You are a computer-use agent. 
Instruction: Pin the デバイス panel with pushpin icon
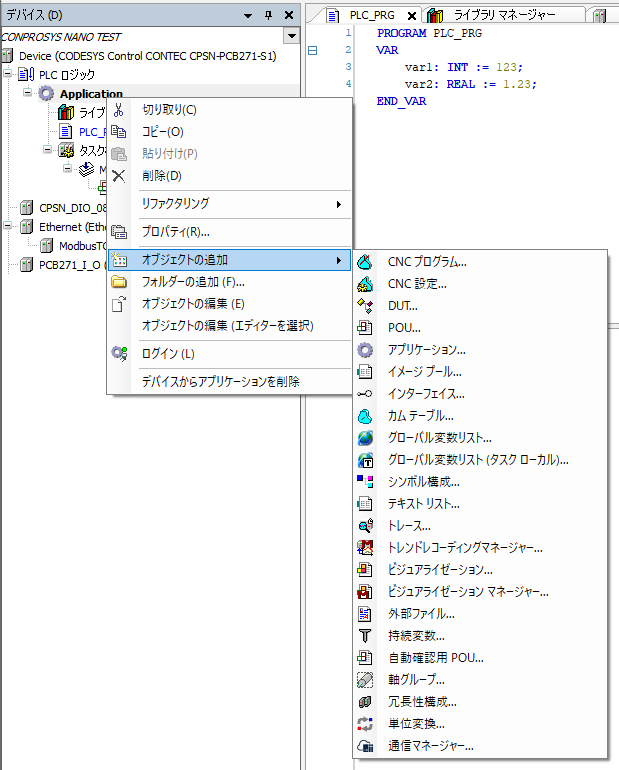click(x=268, y=15)
